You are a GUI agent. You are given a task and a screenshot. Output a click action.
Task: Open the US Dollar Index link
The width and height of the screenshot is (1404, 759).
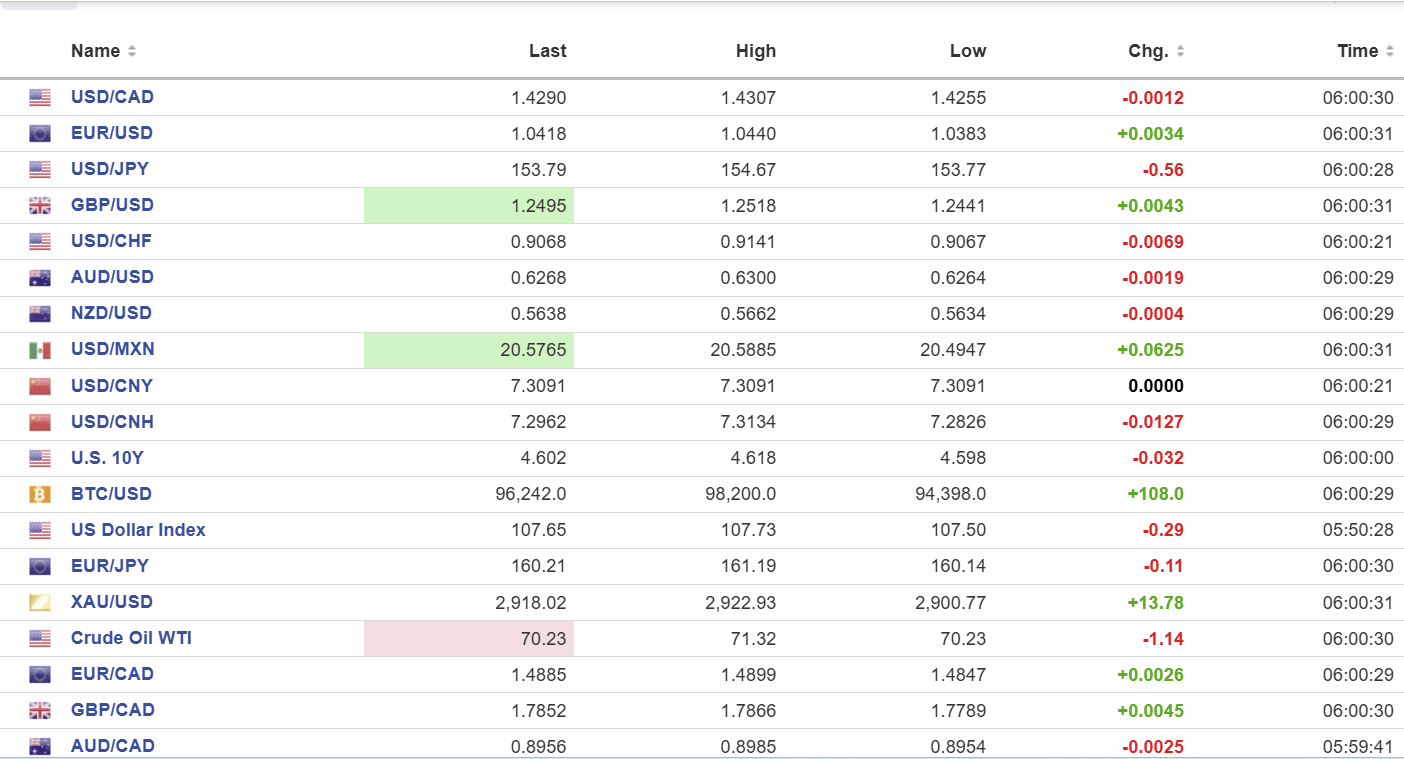[x=138, y=530]
